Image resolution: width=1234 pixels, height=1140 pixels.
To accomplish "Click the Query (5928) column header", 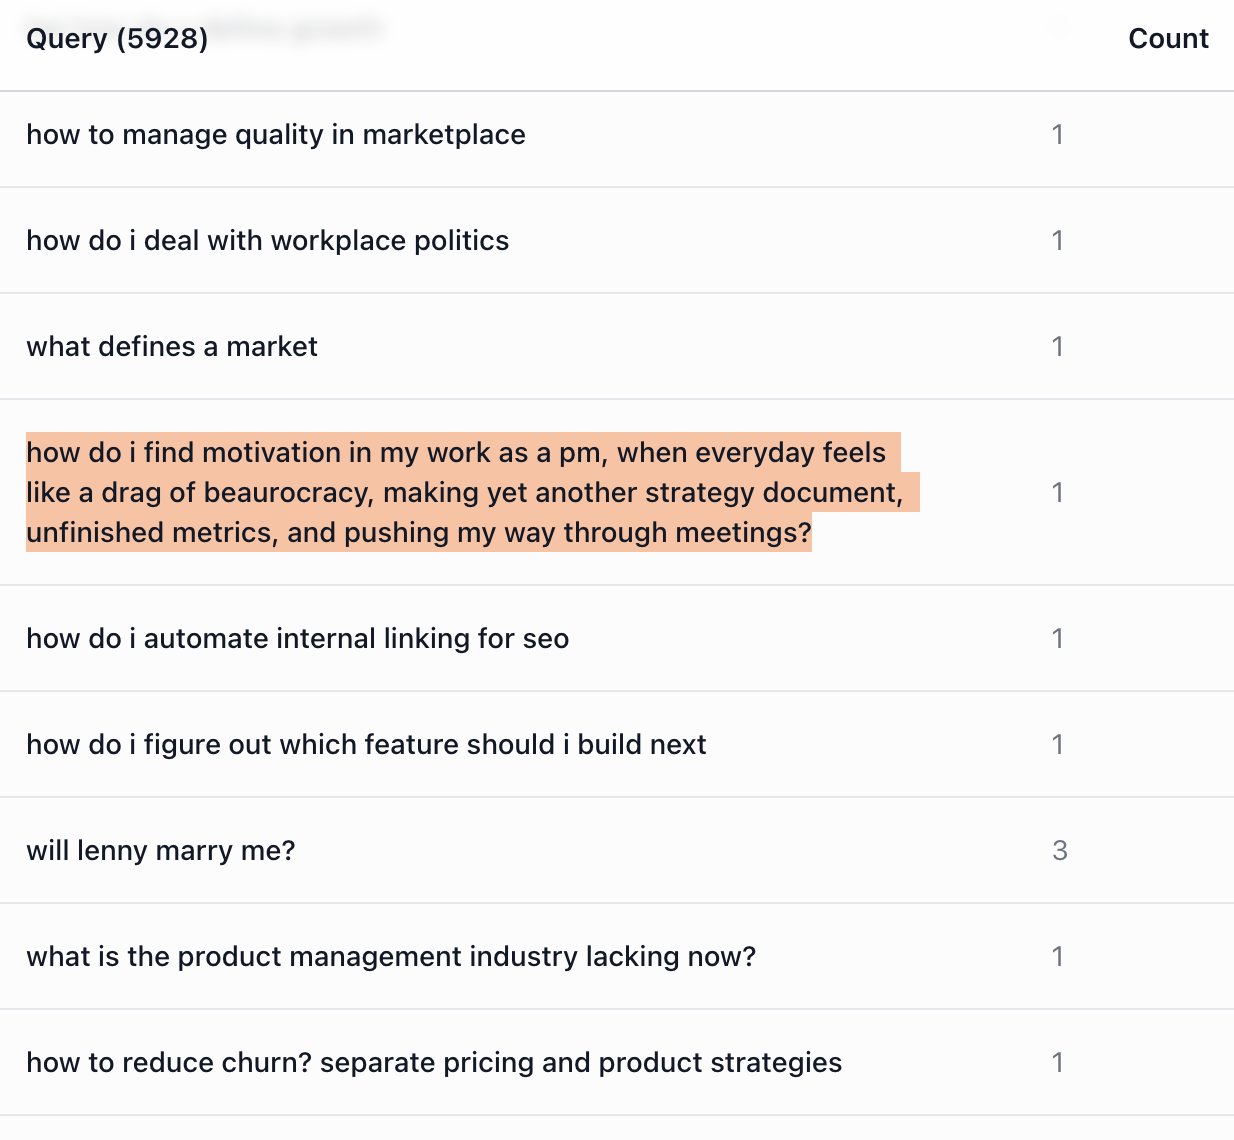I will (x=117, y=39).
